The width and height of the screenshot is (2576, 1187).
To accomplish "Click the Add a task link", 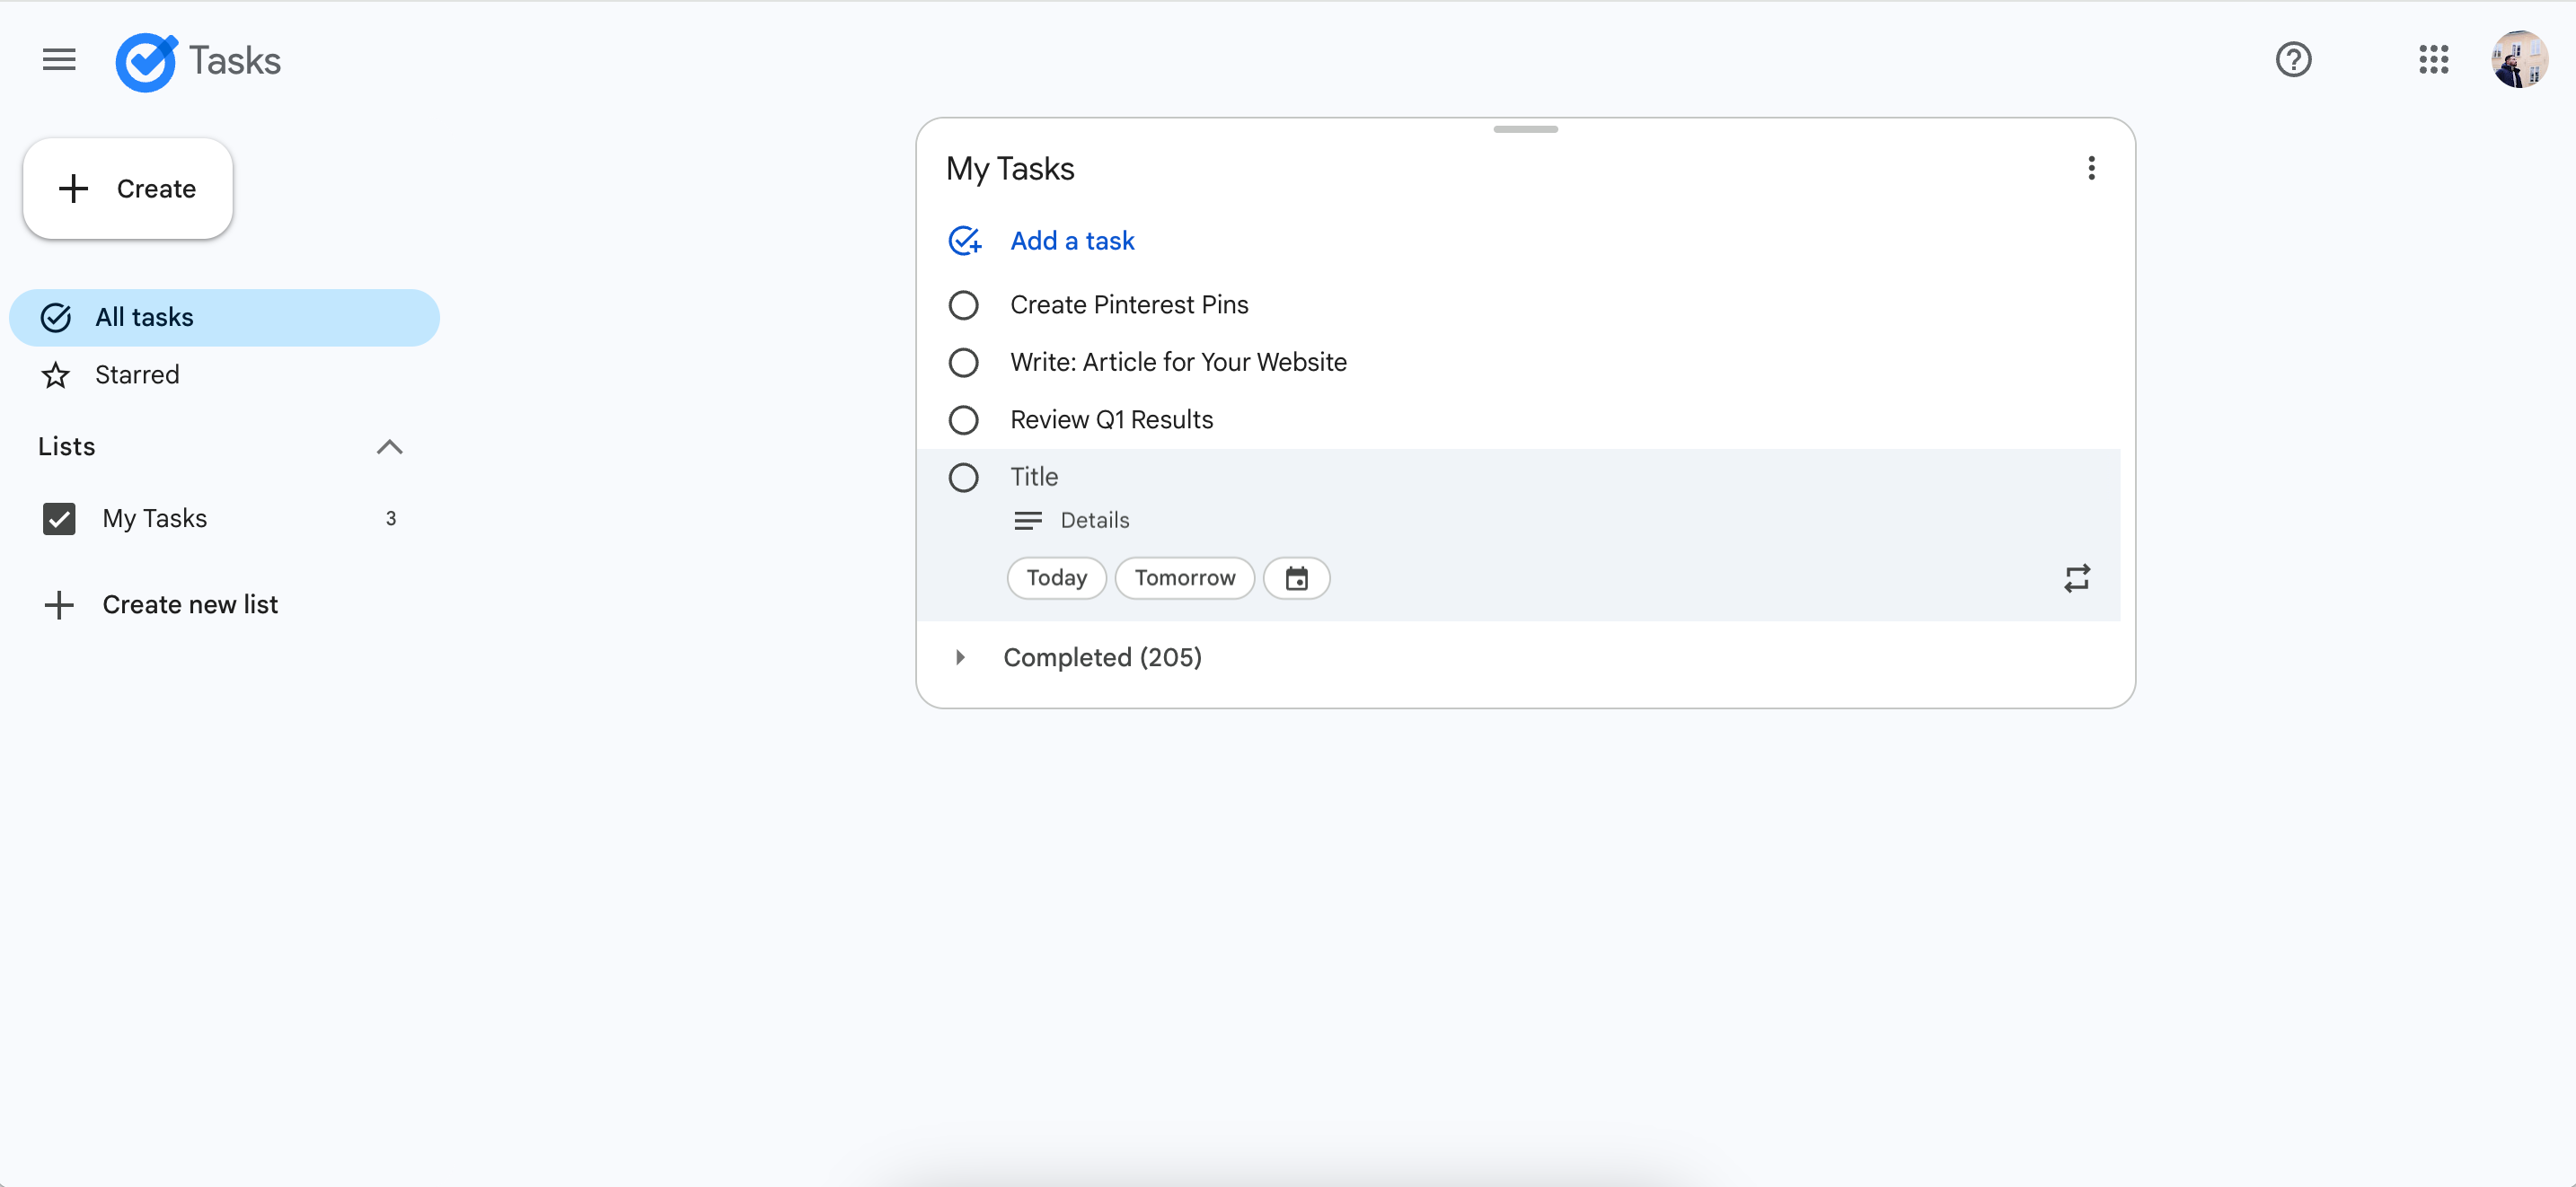I will [x=1071, y=241].
